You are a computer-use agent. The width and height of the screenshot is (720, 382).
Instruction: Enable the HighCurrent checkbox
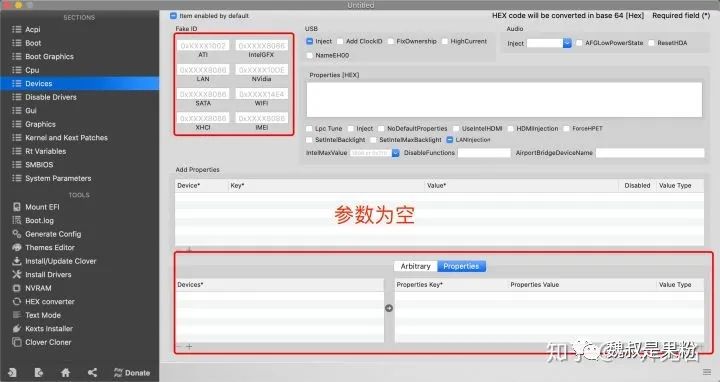[444, 41]
